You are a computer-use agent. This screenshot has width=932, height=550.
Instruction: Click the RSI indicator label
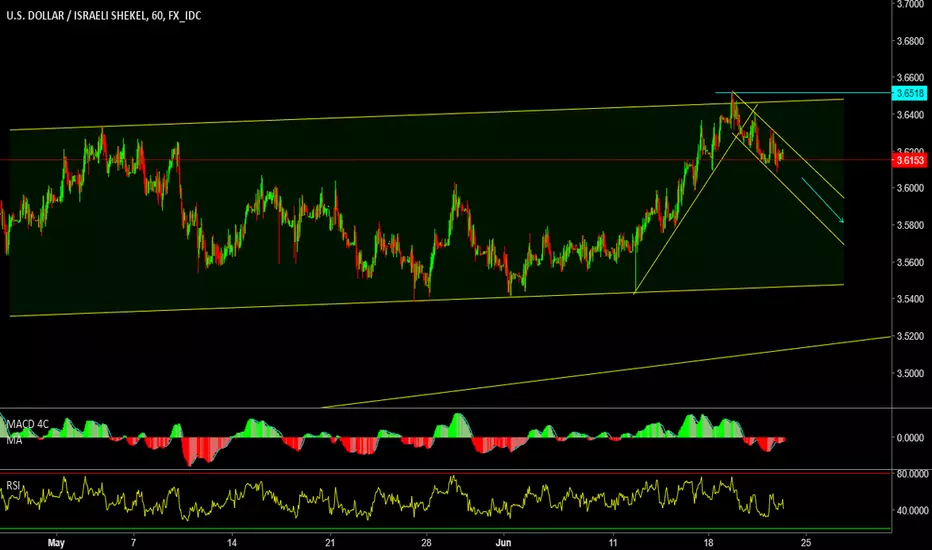click(13, 486)
